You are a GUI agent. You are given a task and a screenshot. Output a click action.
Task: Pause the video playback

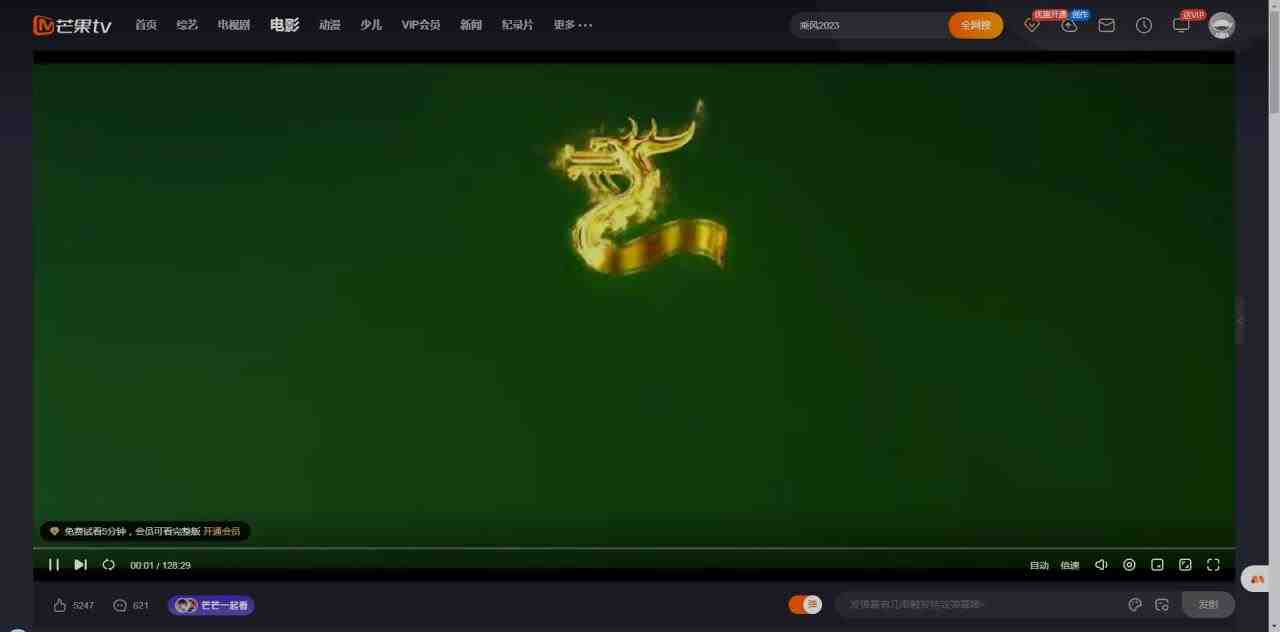click(x=54, y=565)
